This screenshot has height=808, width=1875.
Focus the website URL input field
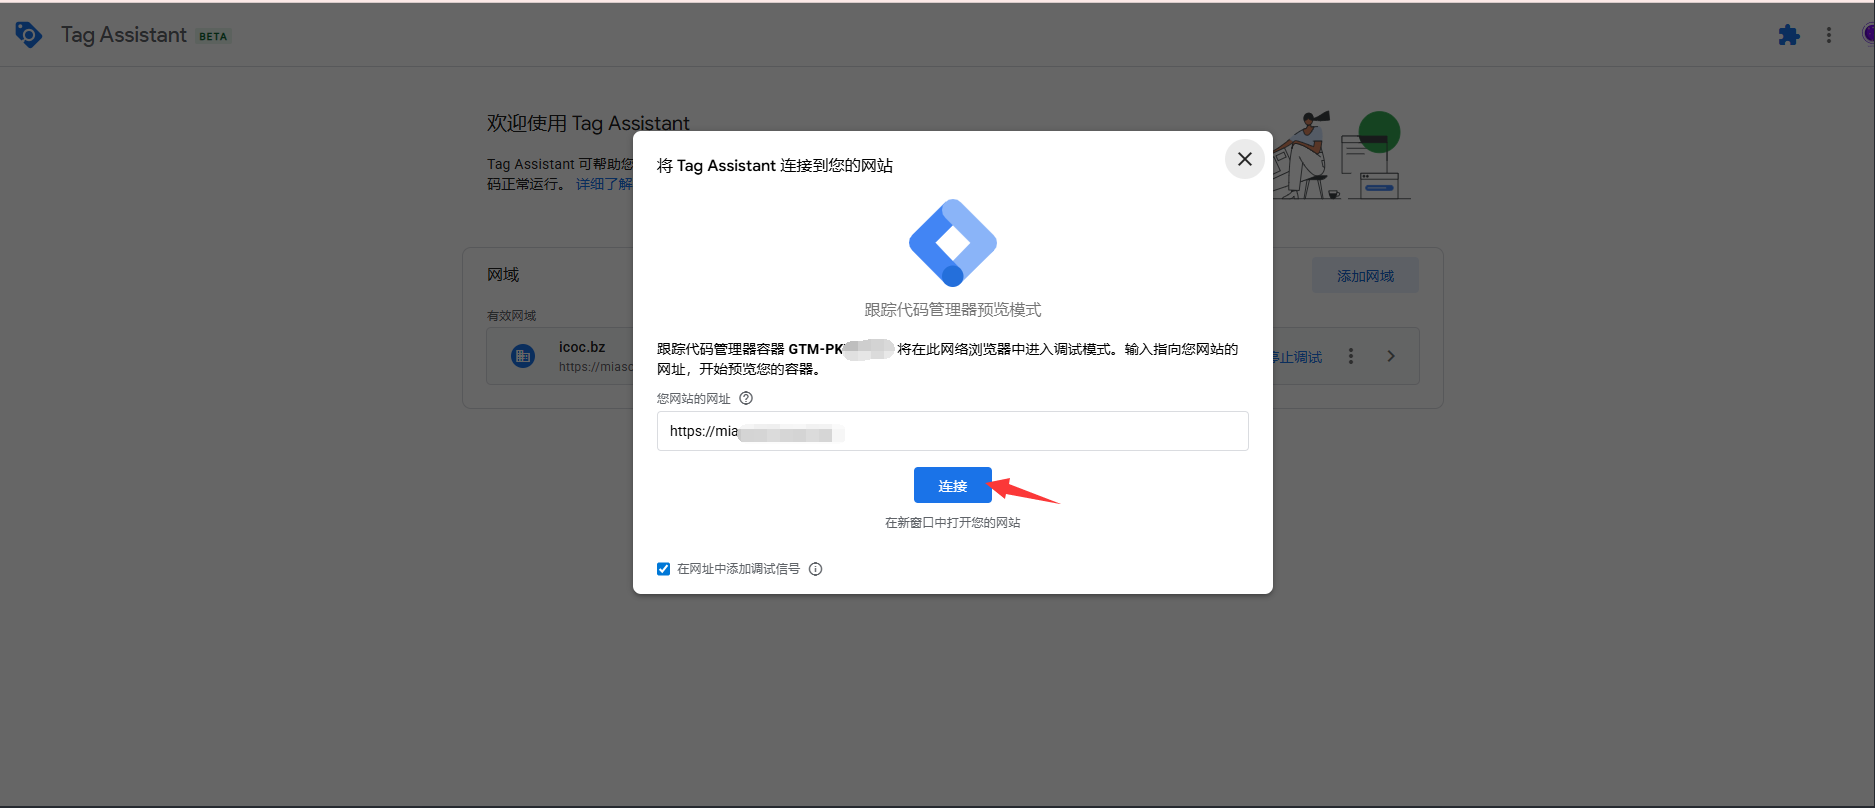953,431
